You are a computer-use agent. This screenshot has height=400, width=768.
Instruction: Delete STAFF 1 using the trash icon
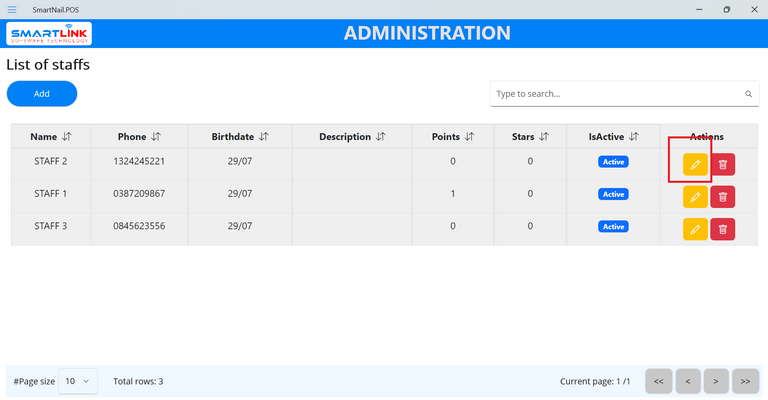(723, 197)
